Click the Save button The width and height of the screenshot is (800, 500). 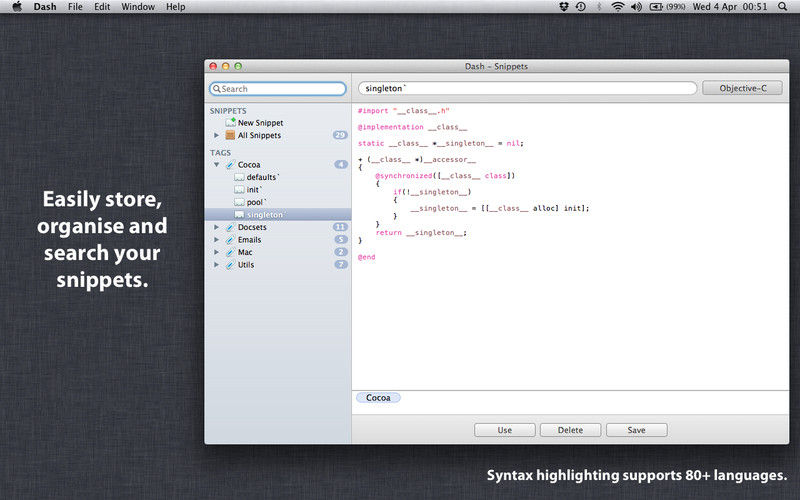637,430
